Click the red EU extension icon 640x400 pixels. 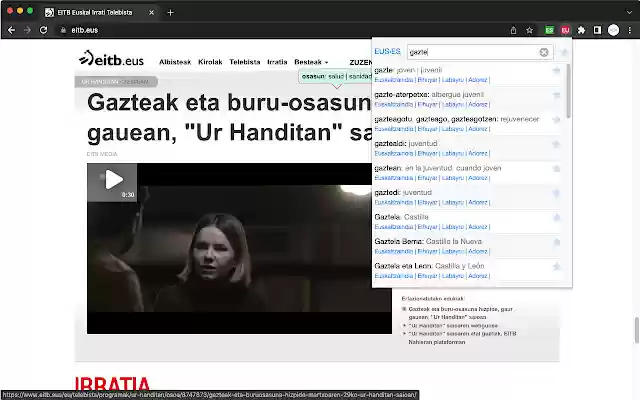(x=565, y=30)
